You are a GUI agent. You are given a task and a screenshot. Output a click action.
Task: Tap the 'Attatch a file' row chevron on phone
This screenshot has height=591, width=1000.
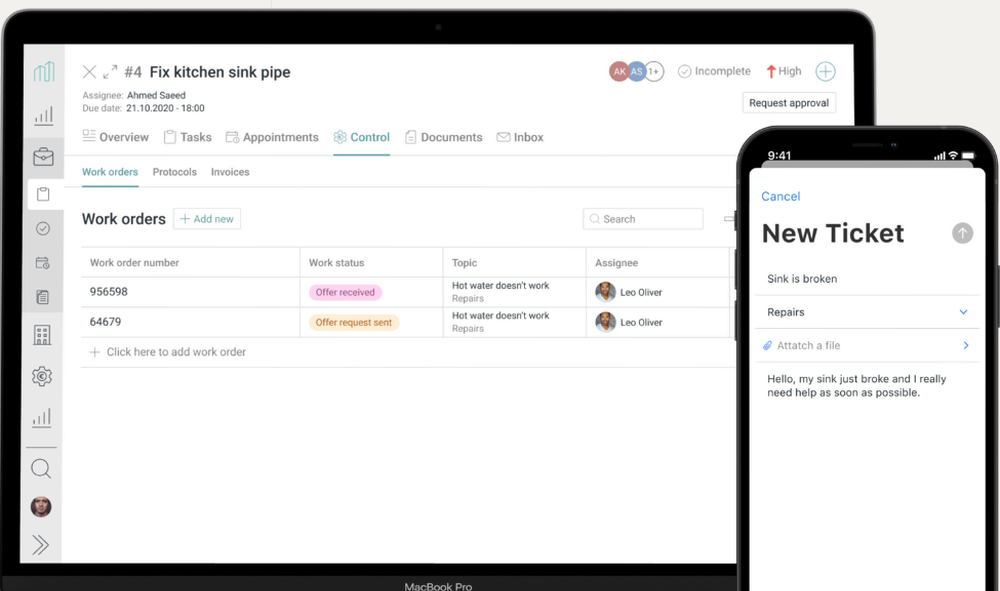pyautogui.click(x=966, y=345)
